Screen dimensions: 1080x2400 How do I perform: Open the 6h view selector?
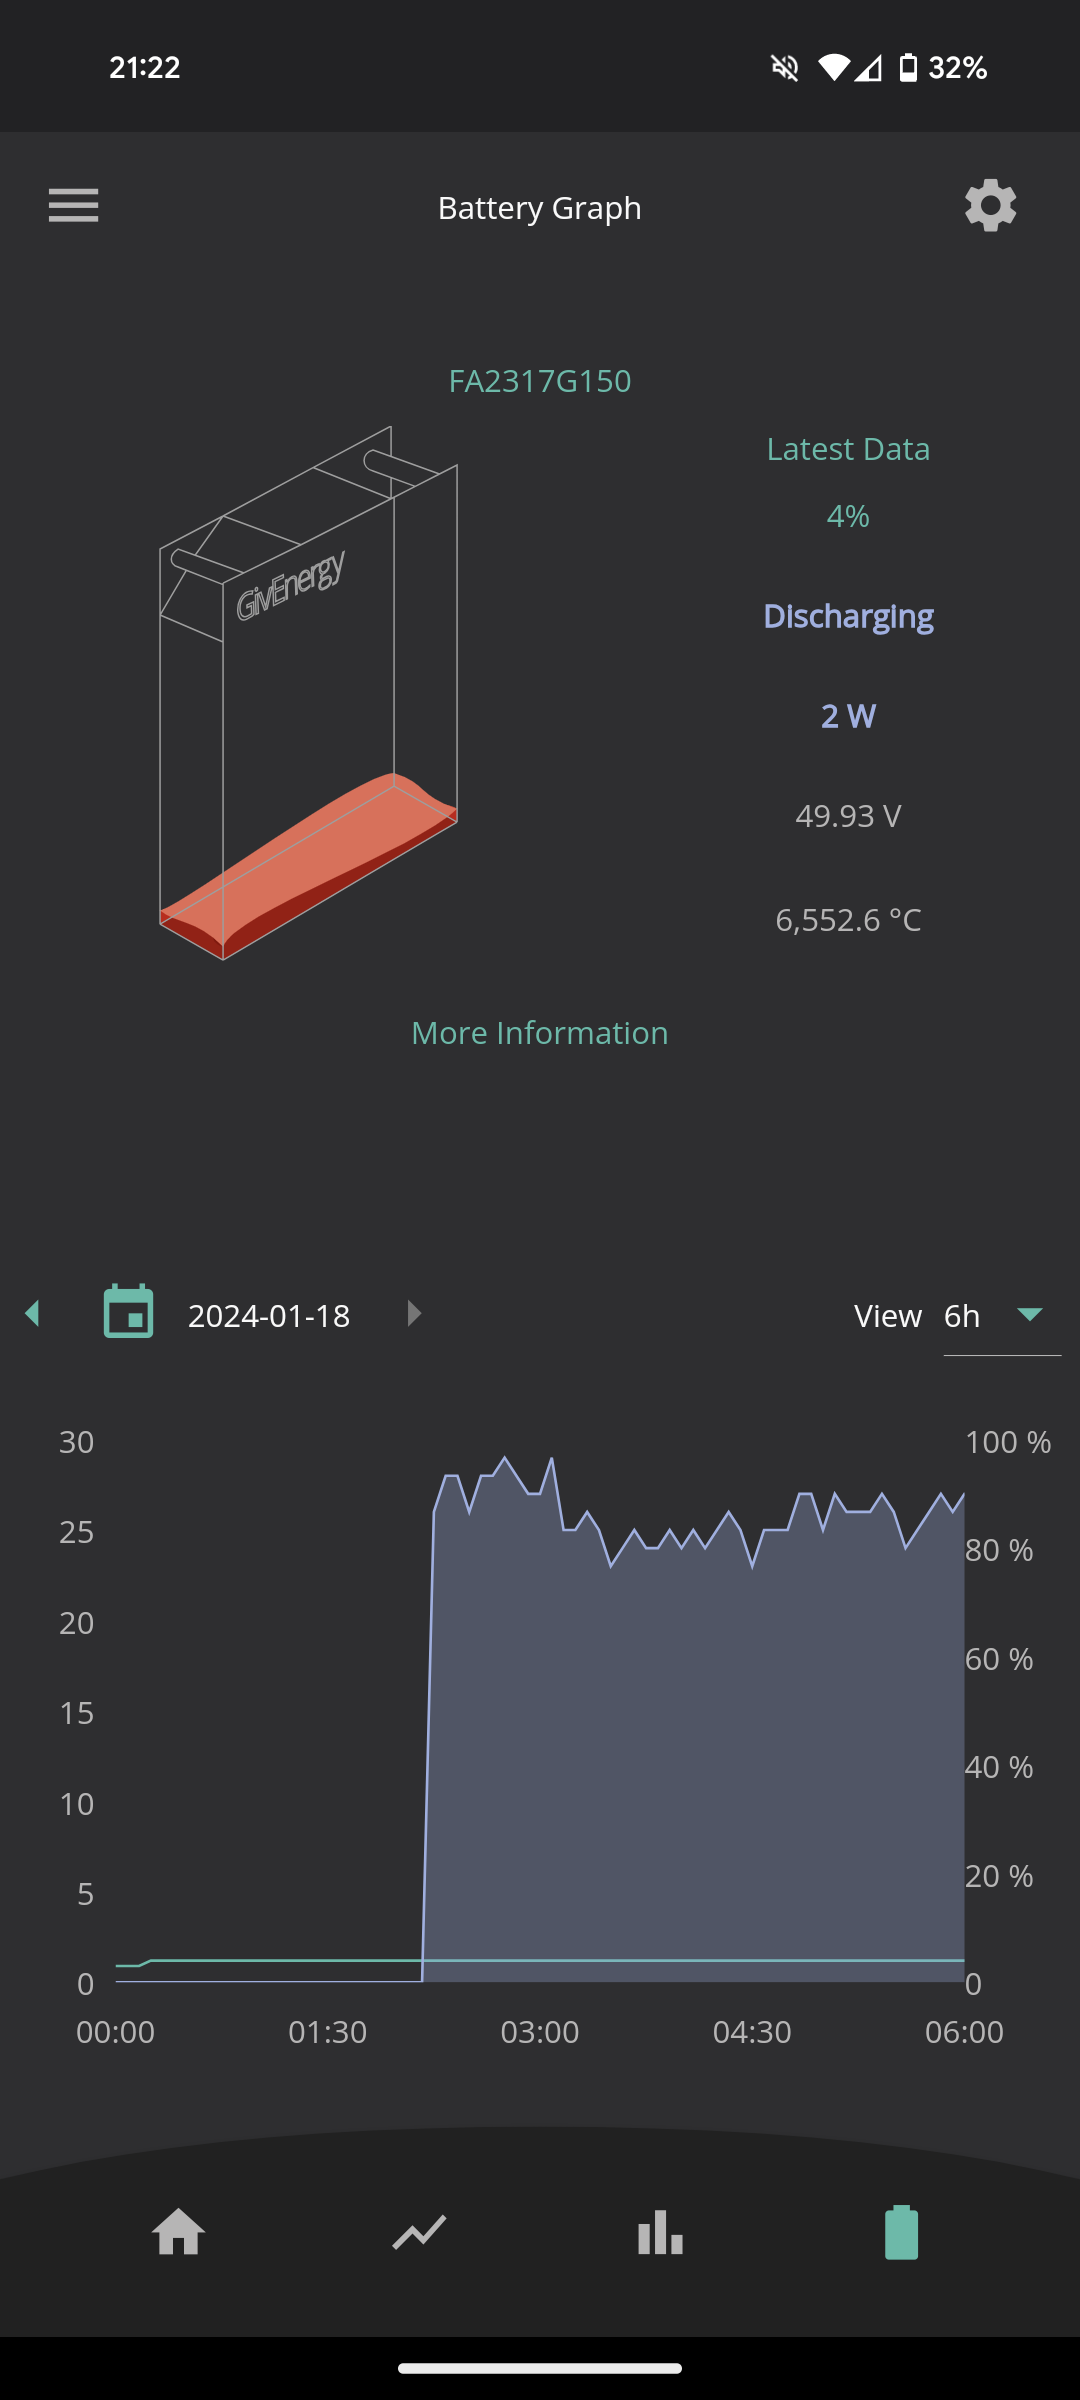pyautogui.click(x=1002, y=1316)
